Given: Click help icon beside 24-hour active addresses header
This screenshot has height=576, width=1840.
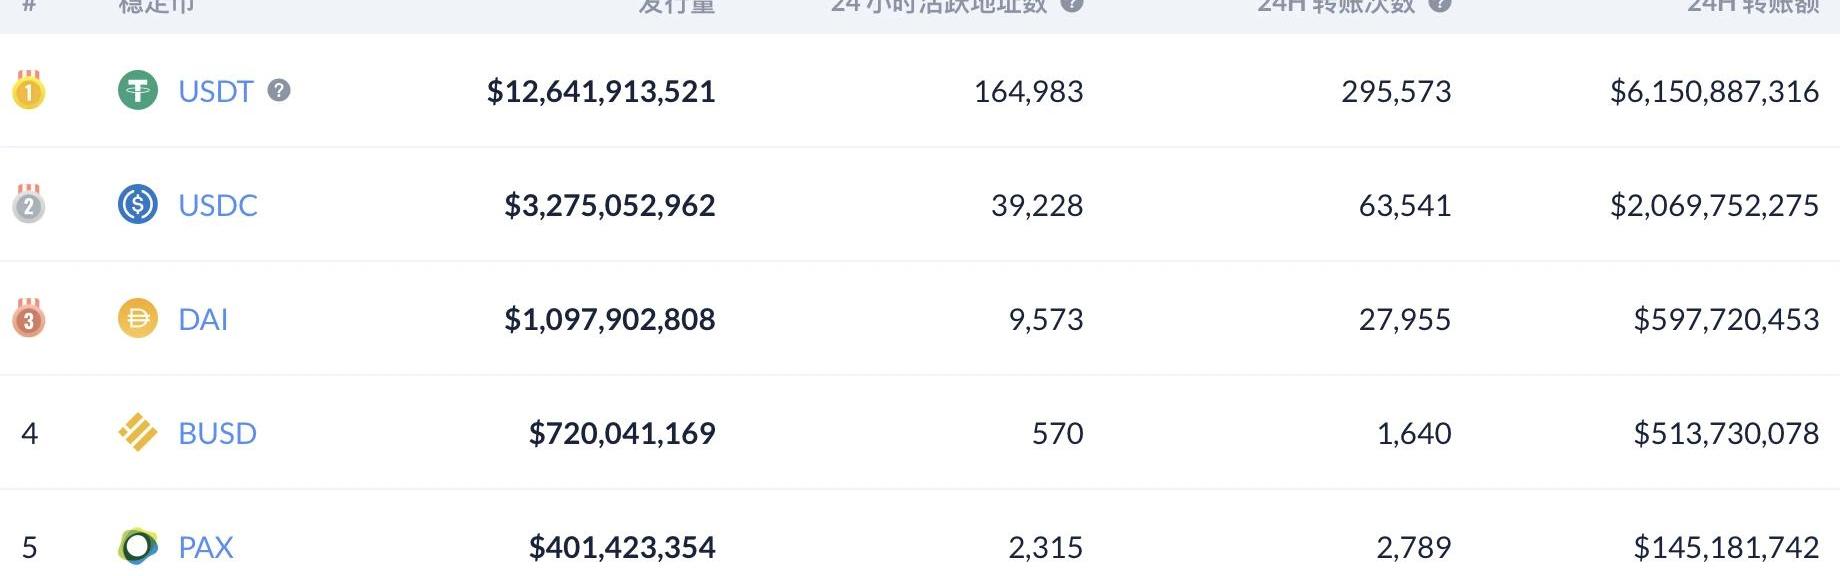Looking at the screenshot, I should [x=1071, y=4].
